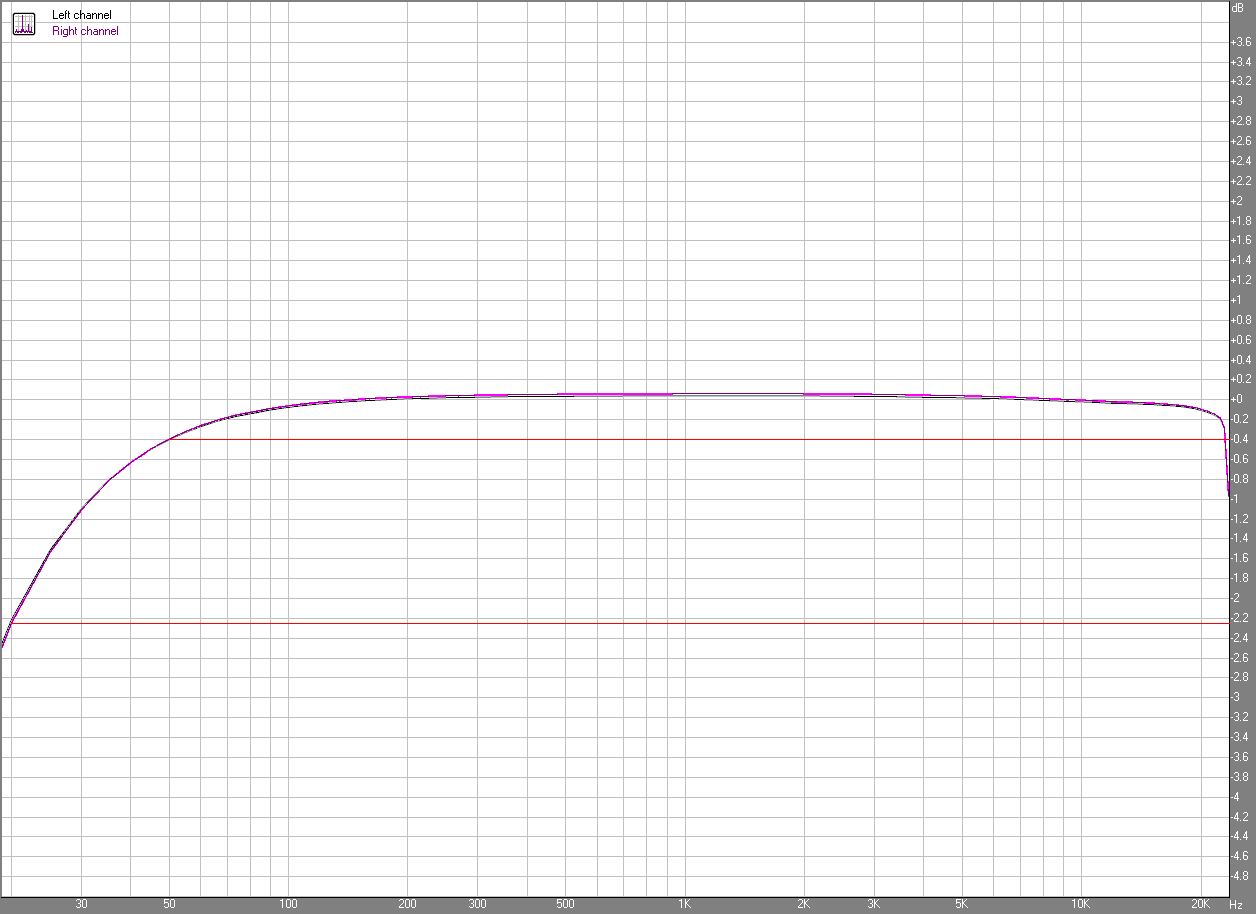Click the '5K' frequency axis label
This screenshot has width=1256, height=914.
click(x=961, y=904)
